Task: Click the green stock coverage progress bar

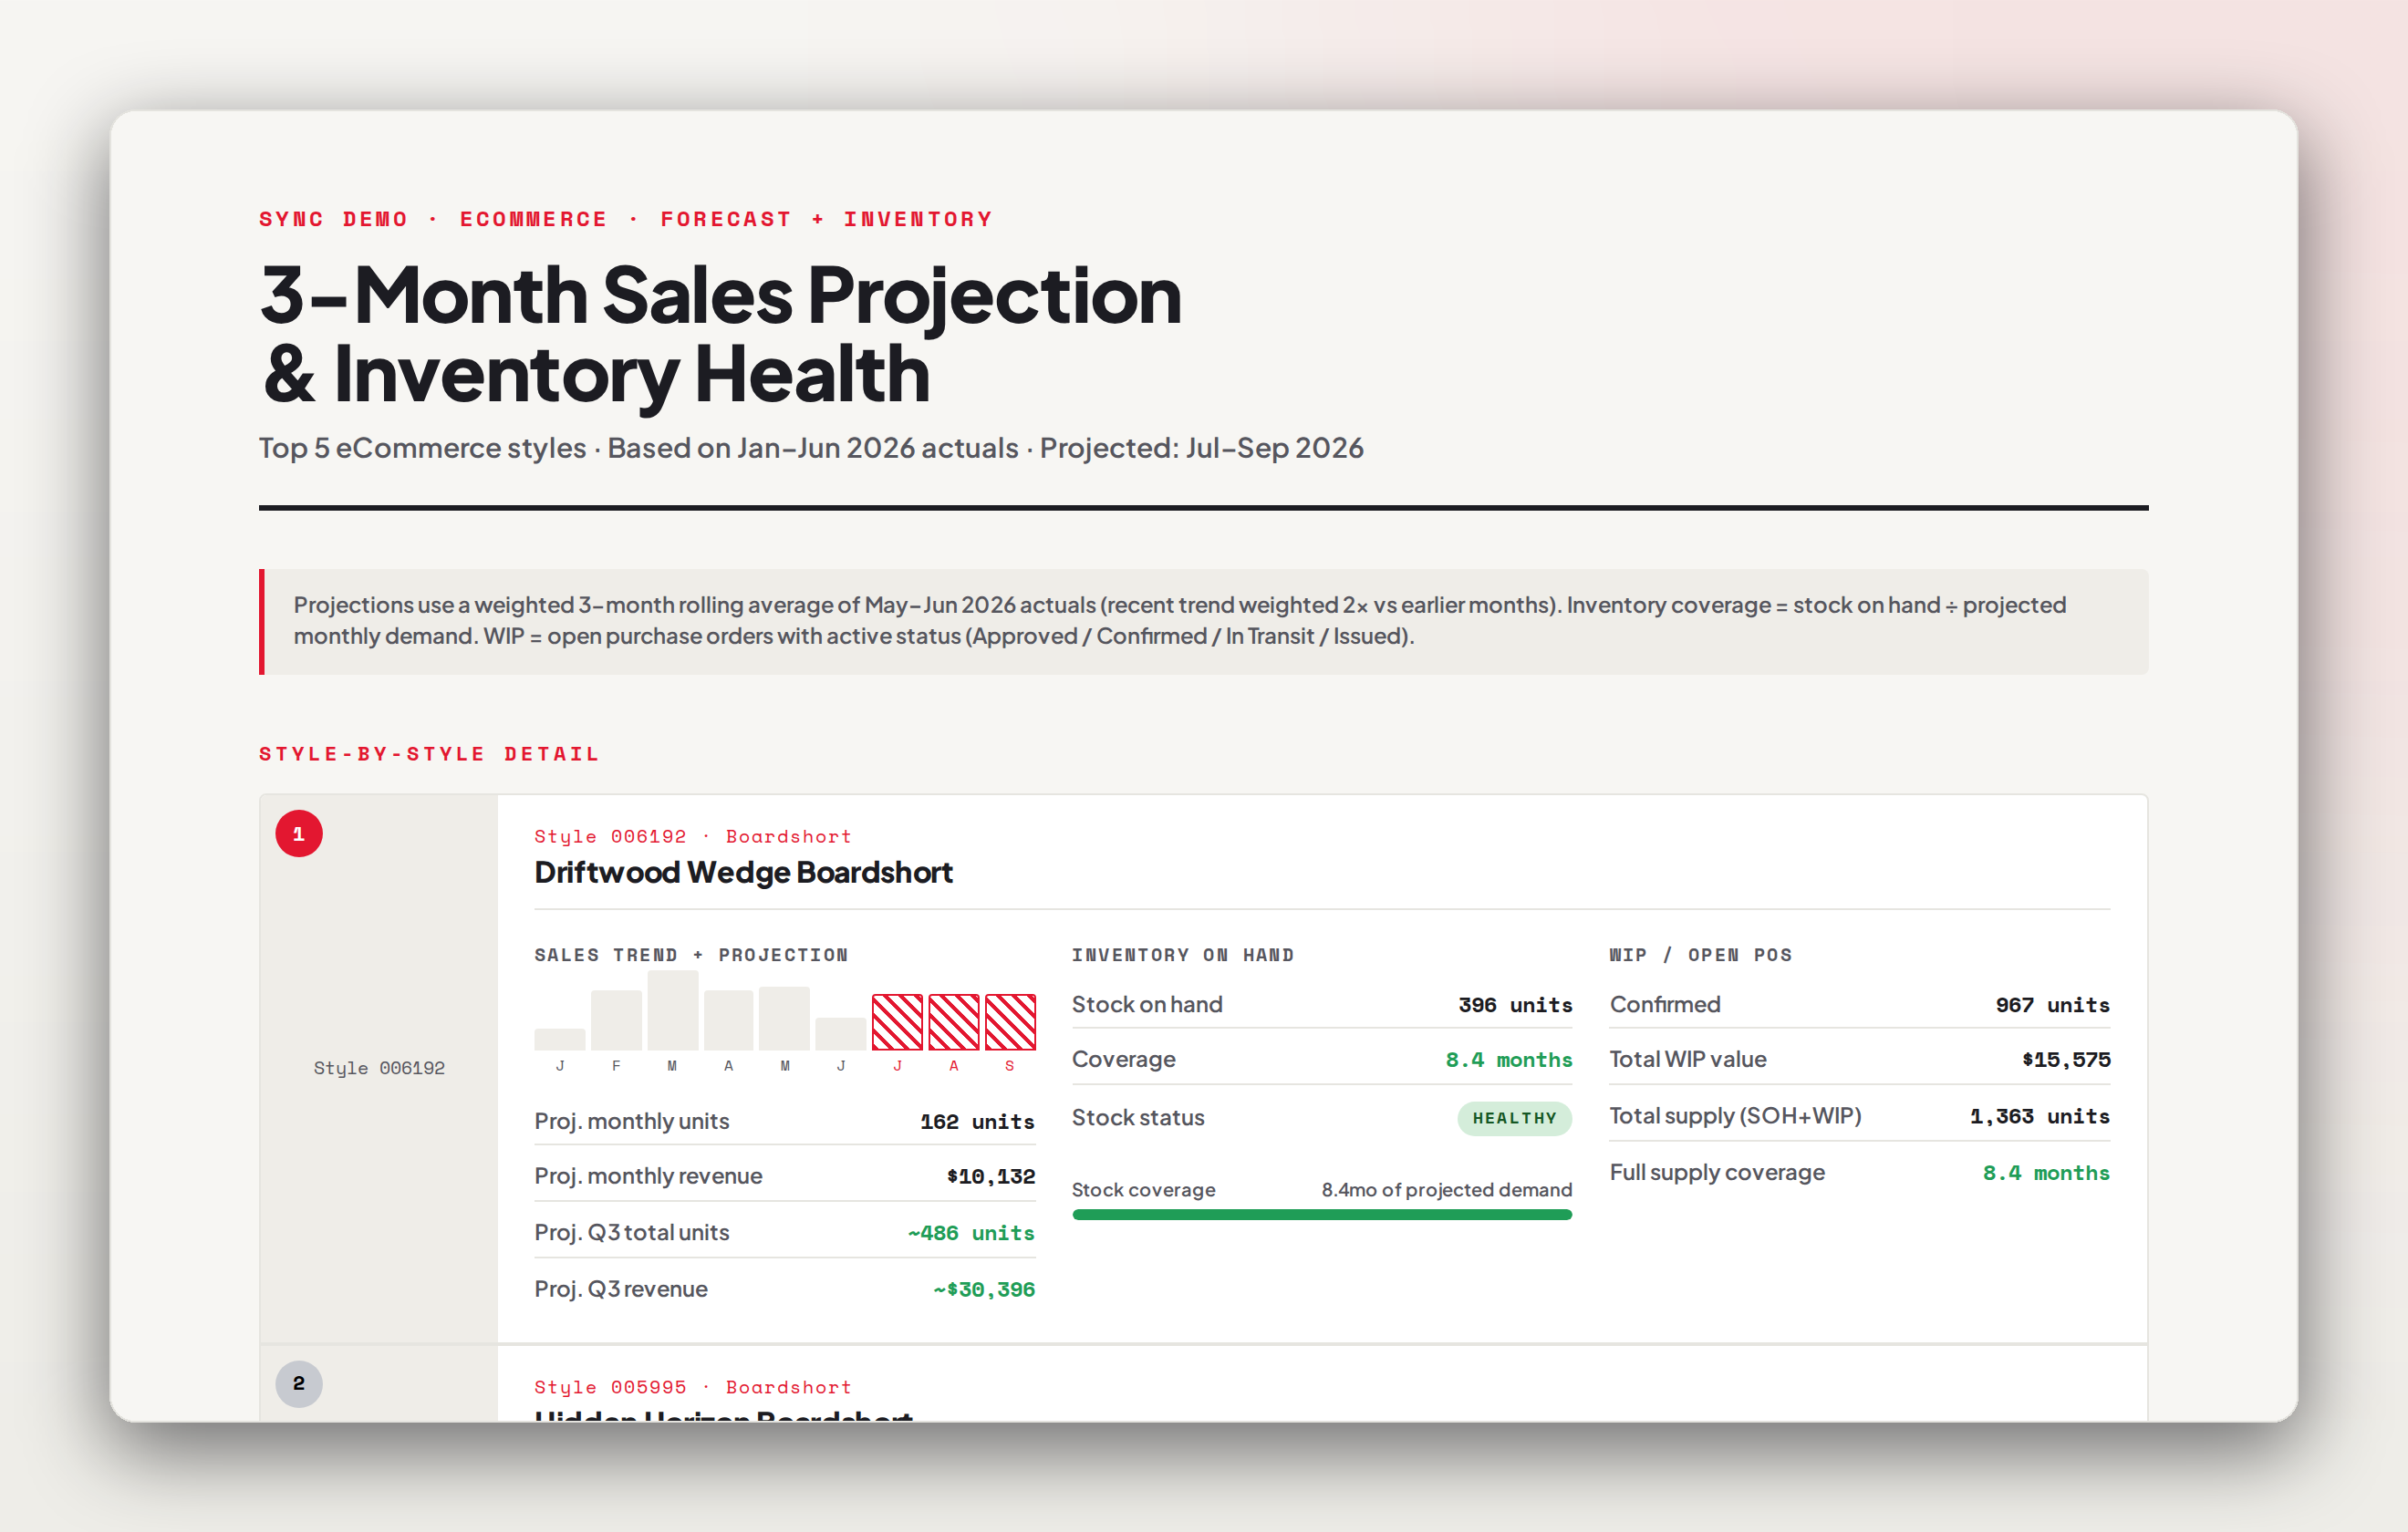Action: click(x=1322, y=1214)
